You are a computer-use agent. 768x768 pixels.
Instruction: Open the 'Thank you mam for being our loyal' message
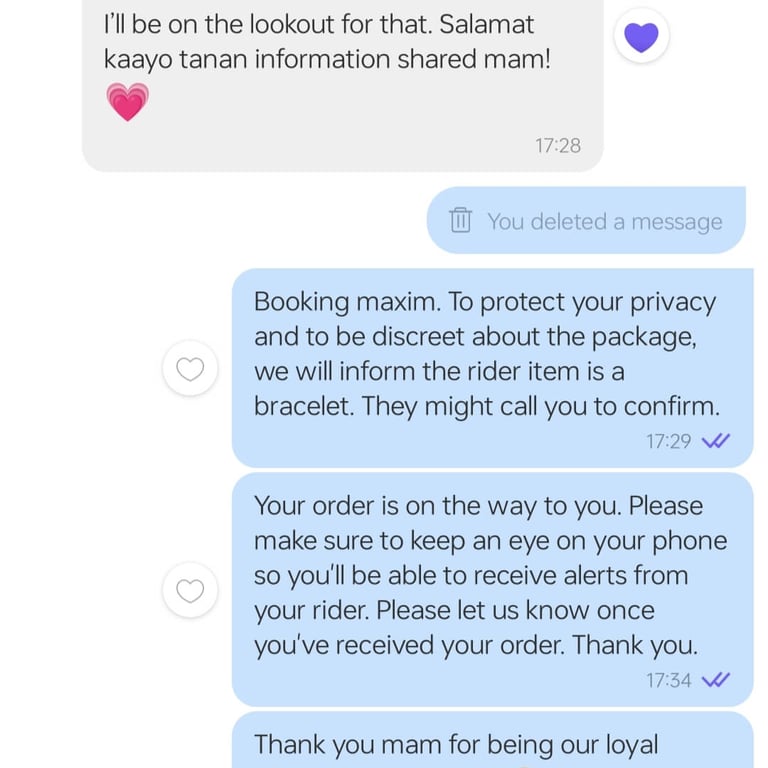pyautogui.click(x=456, y=744)
